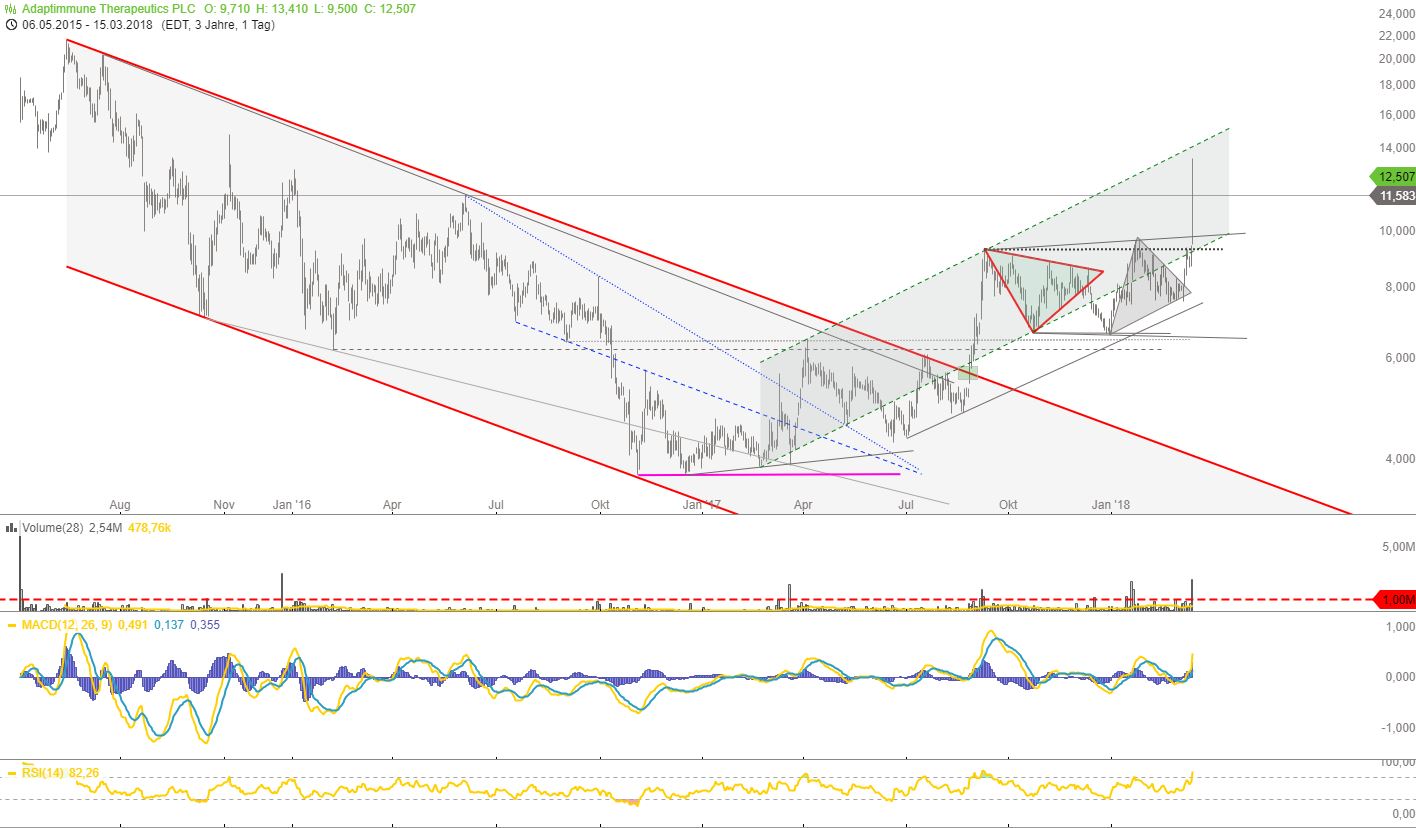This screenshot has height=828, width=1416.
Task: Click the 10,000 price axis label
Action: coord(1397,231)
